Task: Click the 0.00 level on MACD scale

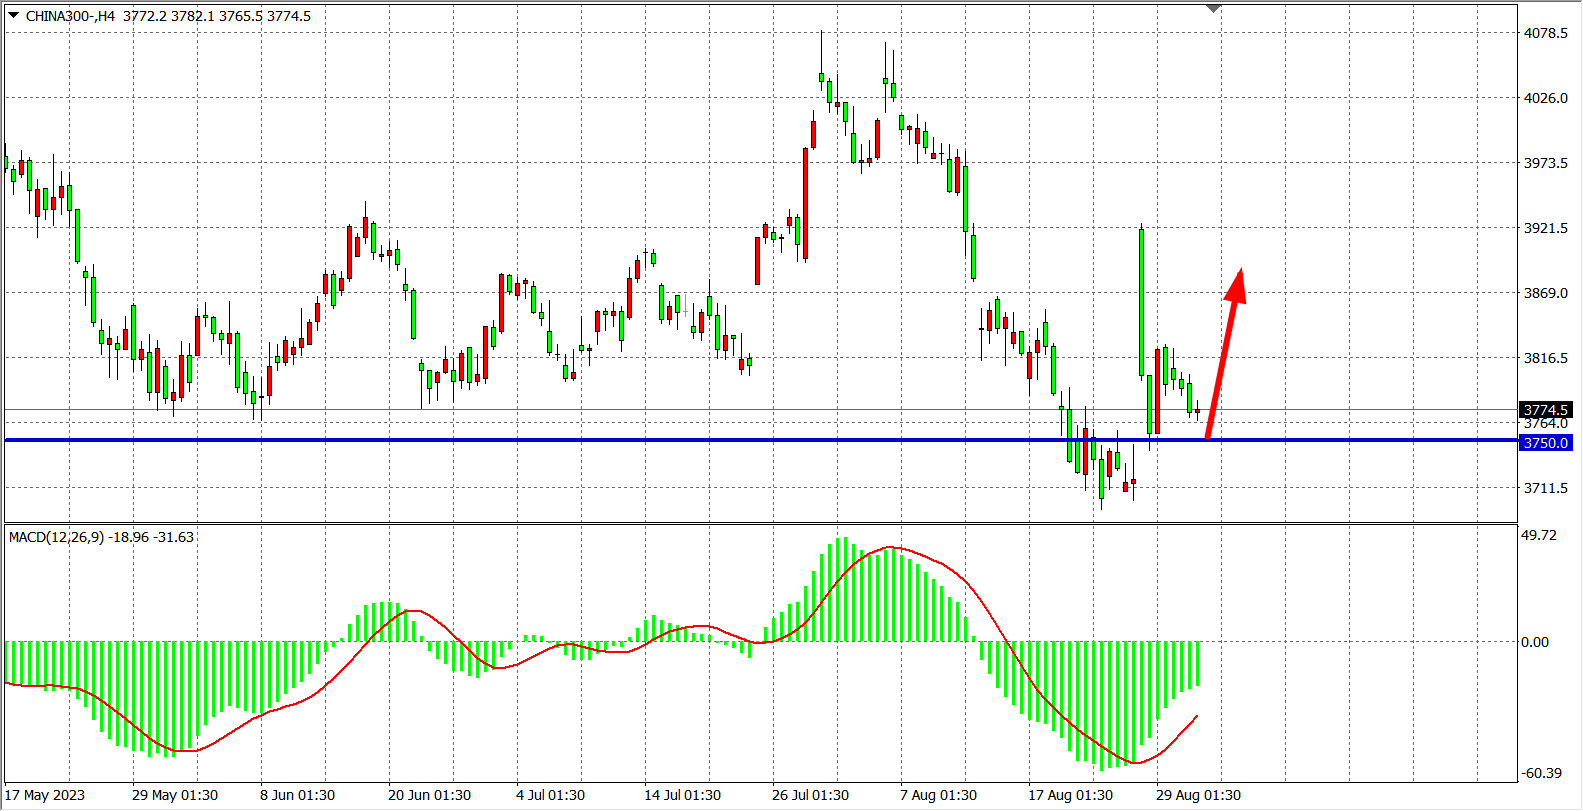Action: coord(1535,642)
